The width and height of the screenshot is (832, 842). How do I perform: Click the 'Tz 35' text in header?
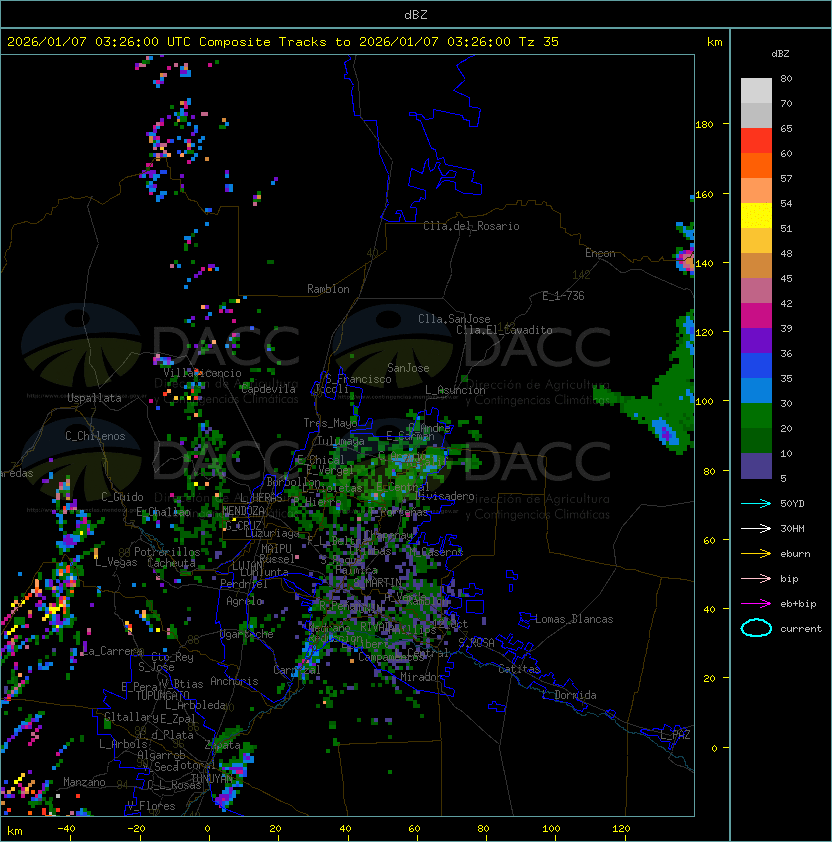coord(539,42)
